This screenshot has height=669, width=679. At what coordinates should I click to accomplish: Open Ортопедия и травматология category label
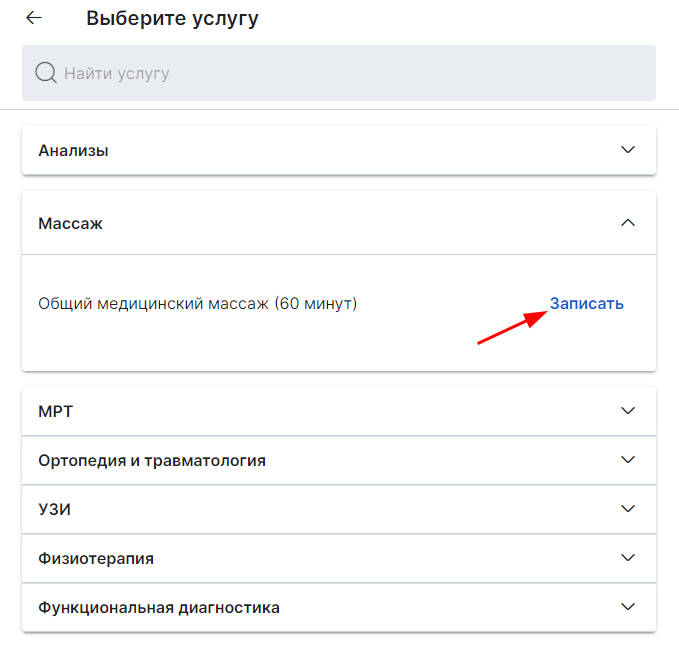(152, 460)
